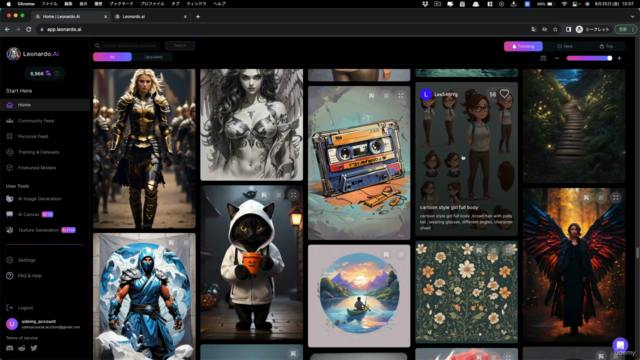Click the token info icon beside 6,966
The image size is (640, 360).
tap(57, 73)
